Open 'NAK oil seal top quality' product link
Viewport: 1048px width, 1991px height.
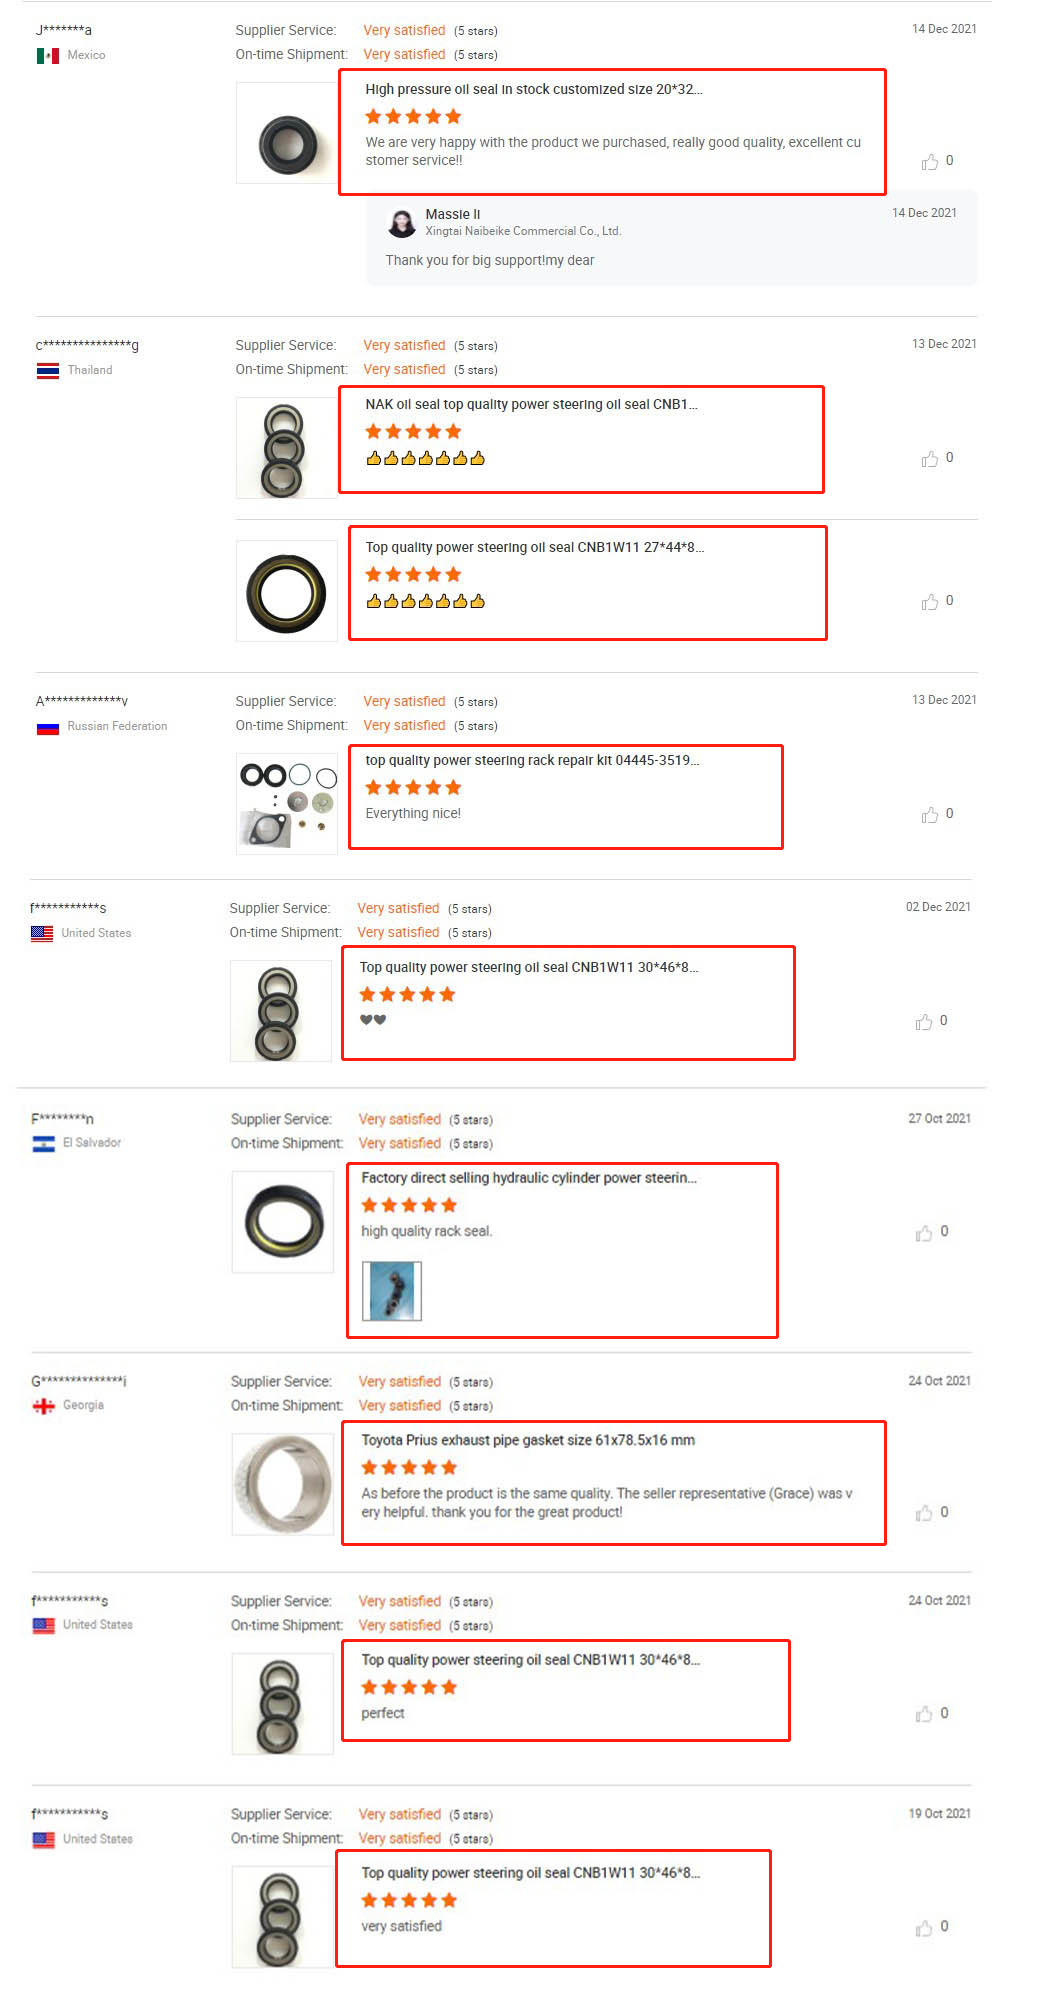tap(531, 404)
